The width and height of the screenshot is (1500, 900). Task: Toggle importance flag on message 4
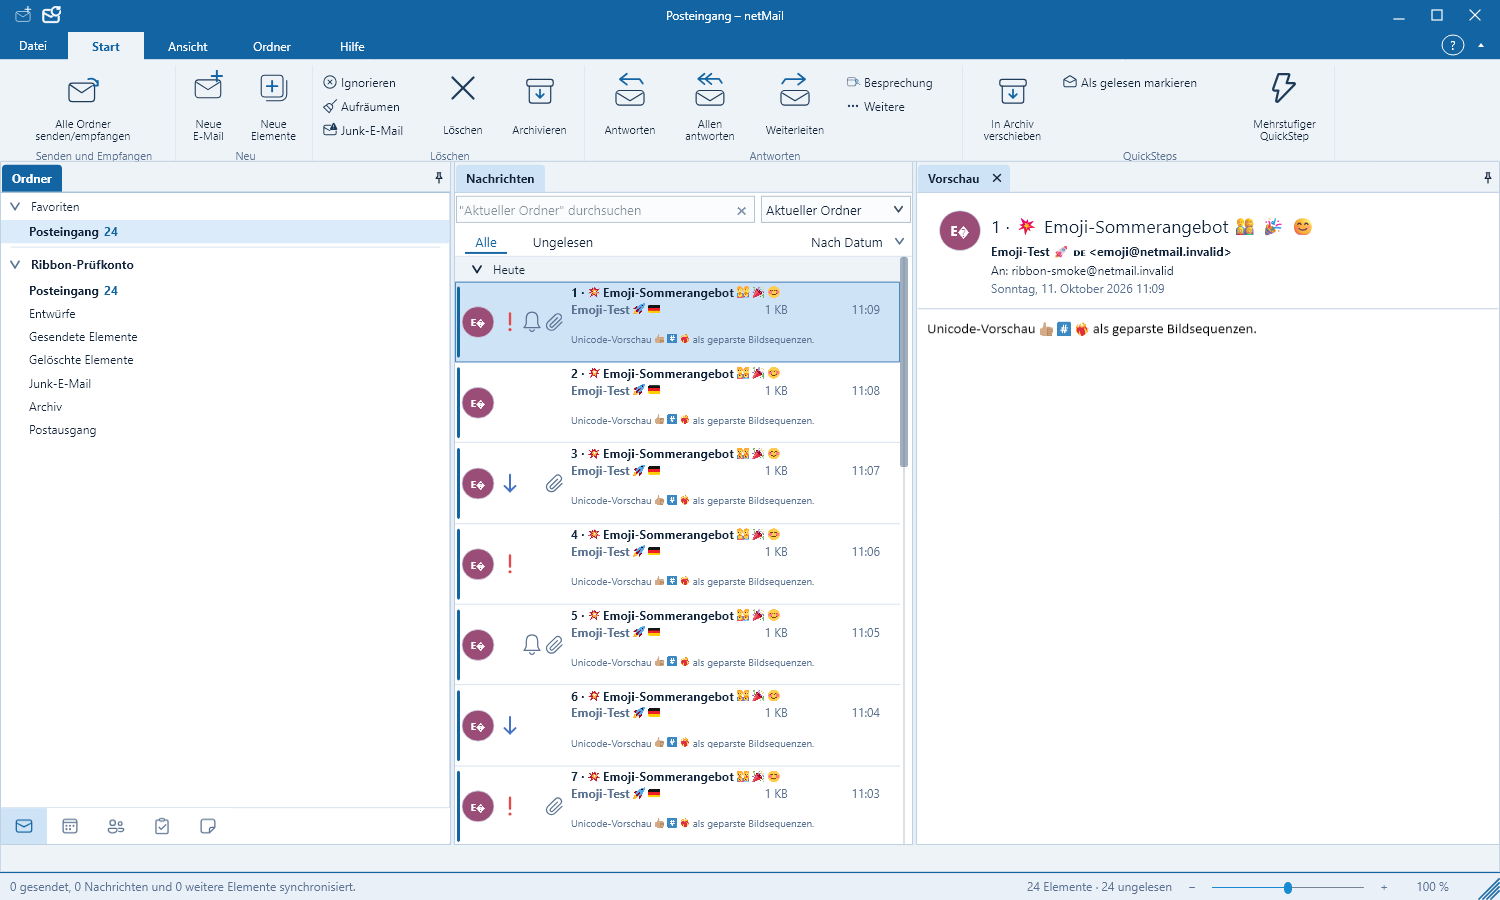(510, 564)
